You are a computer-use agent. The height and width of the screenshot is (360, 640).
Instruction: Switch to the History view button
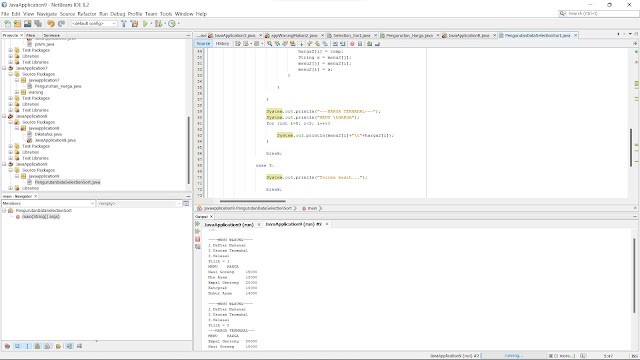click(x=222, y=43)
